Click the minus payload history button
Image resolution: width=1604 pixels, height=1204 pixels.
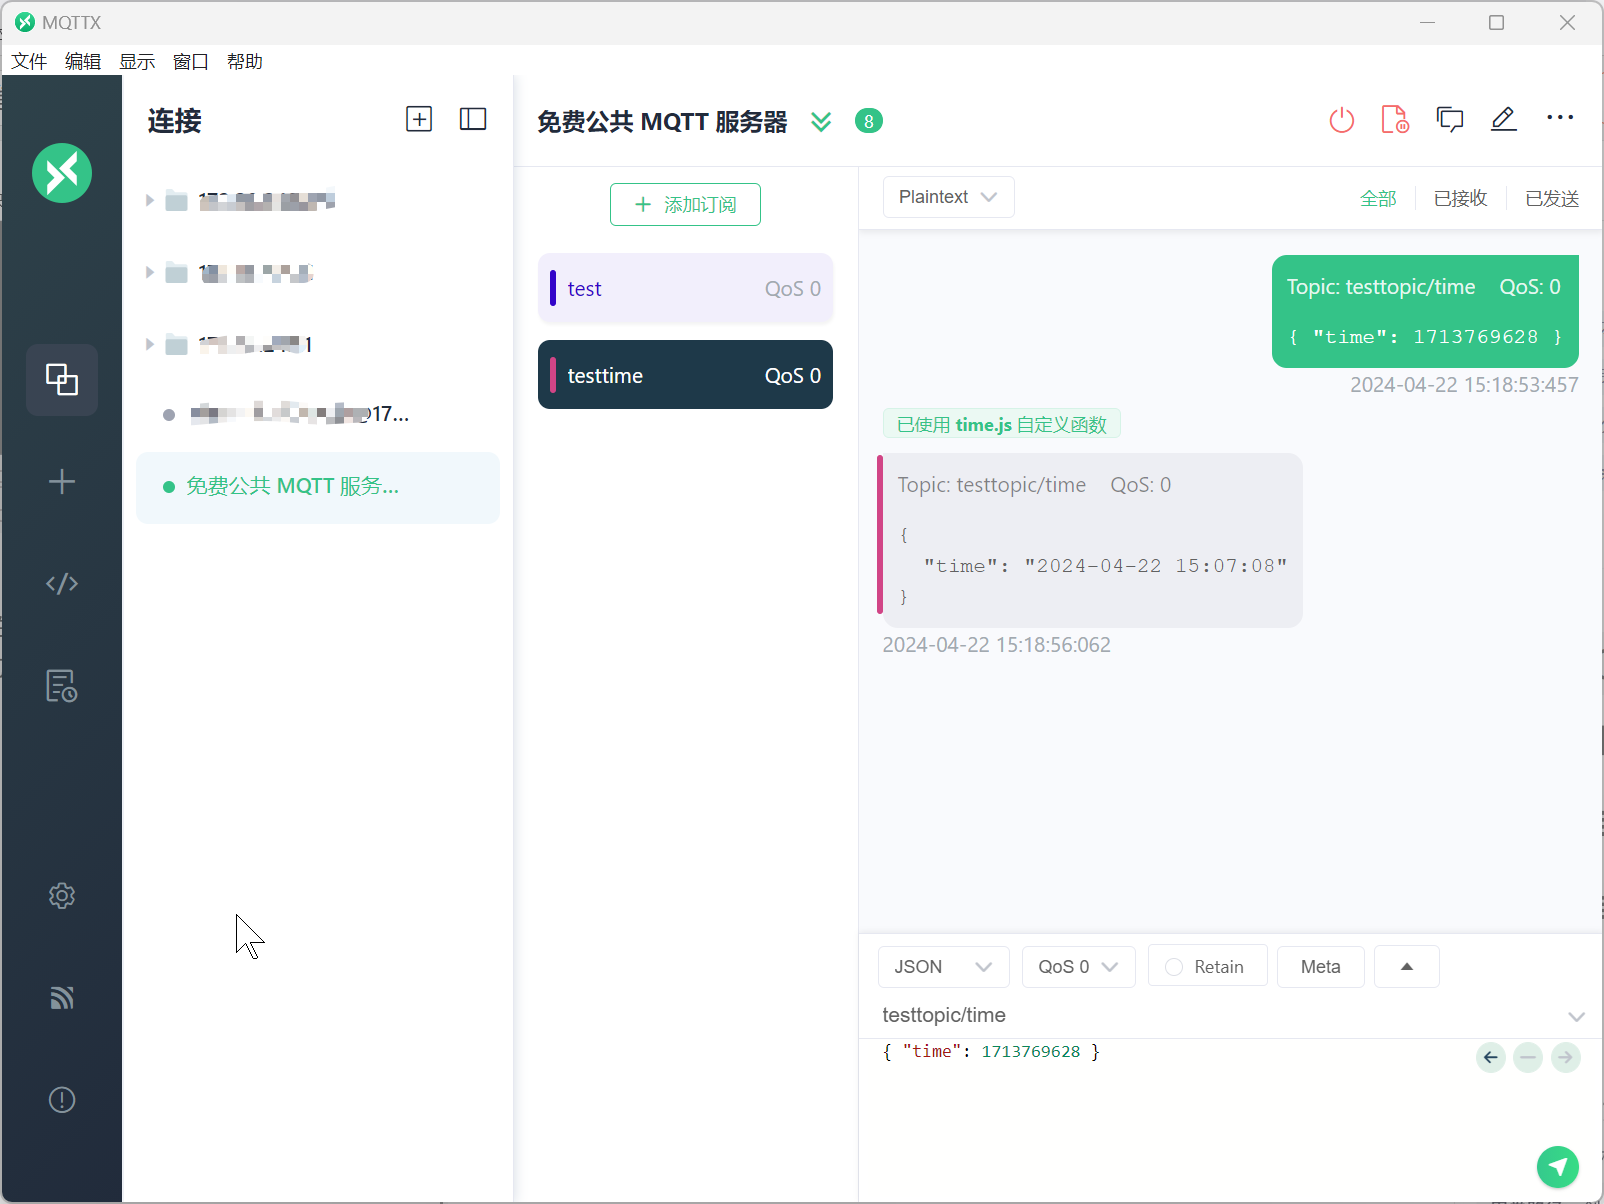[1528, 1057]
